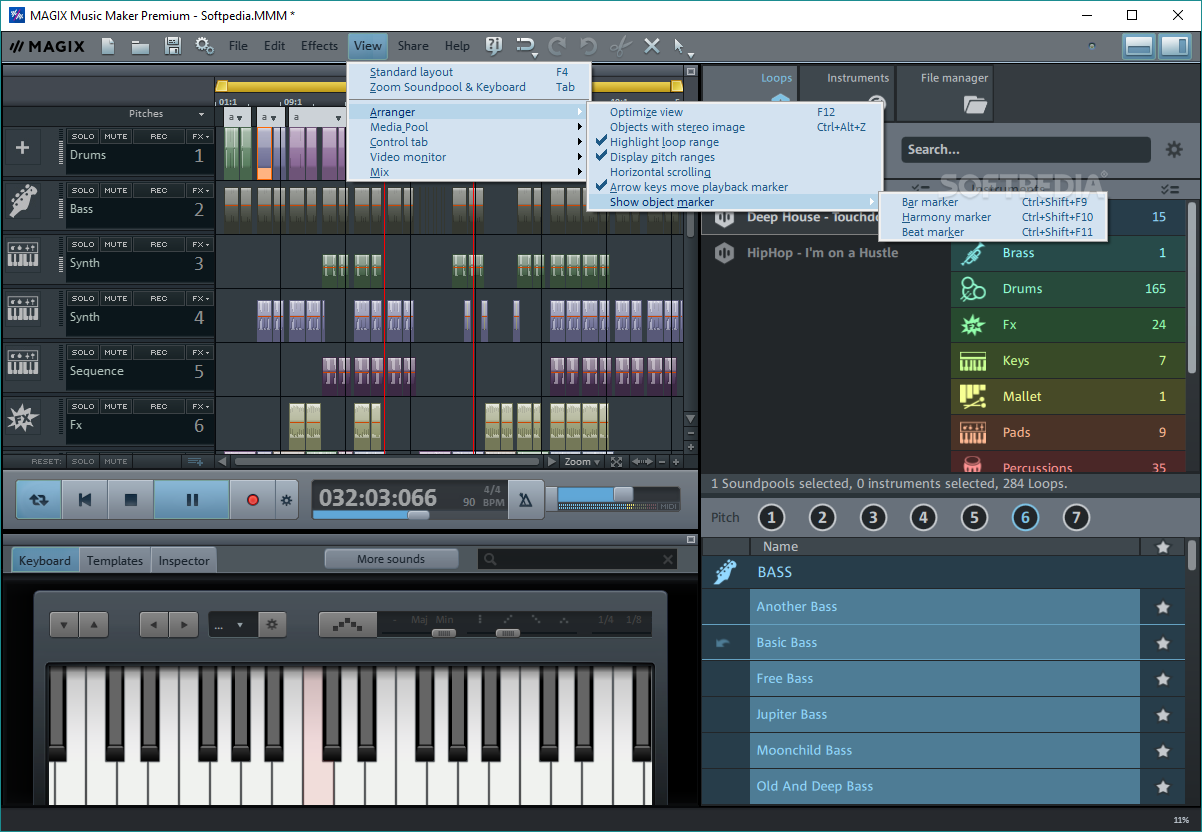Click the context help question mark icon
Screen dimensions: 1202x832
click(493, 46)
